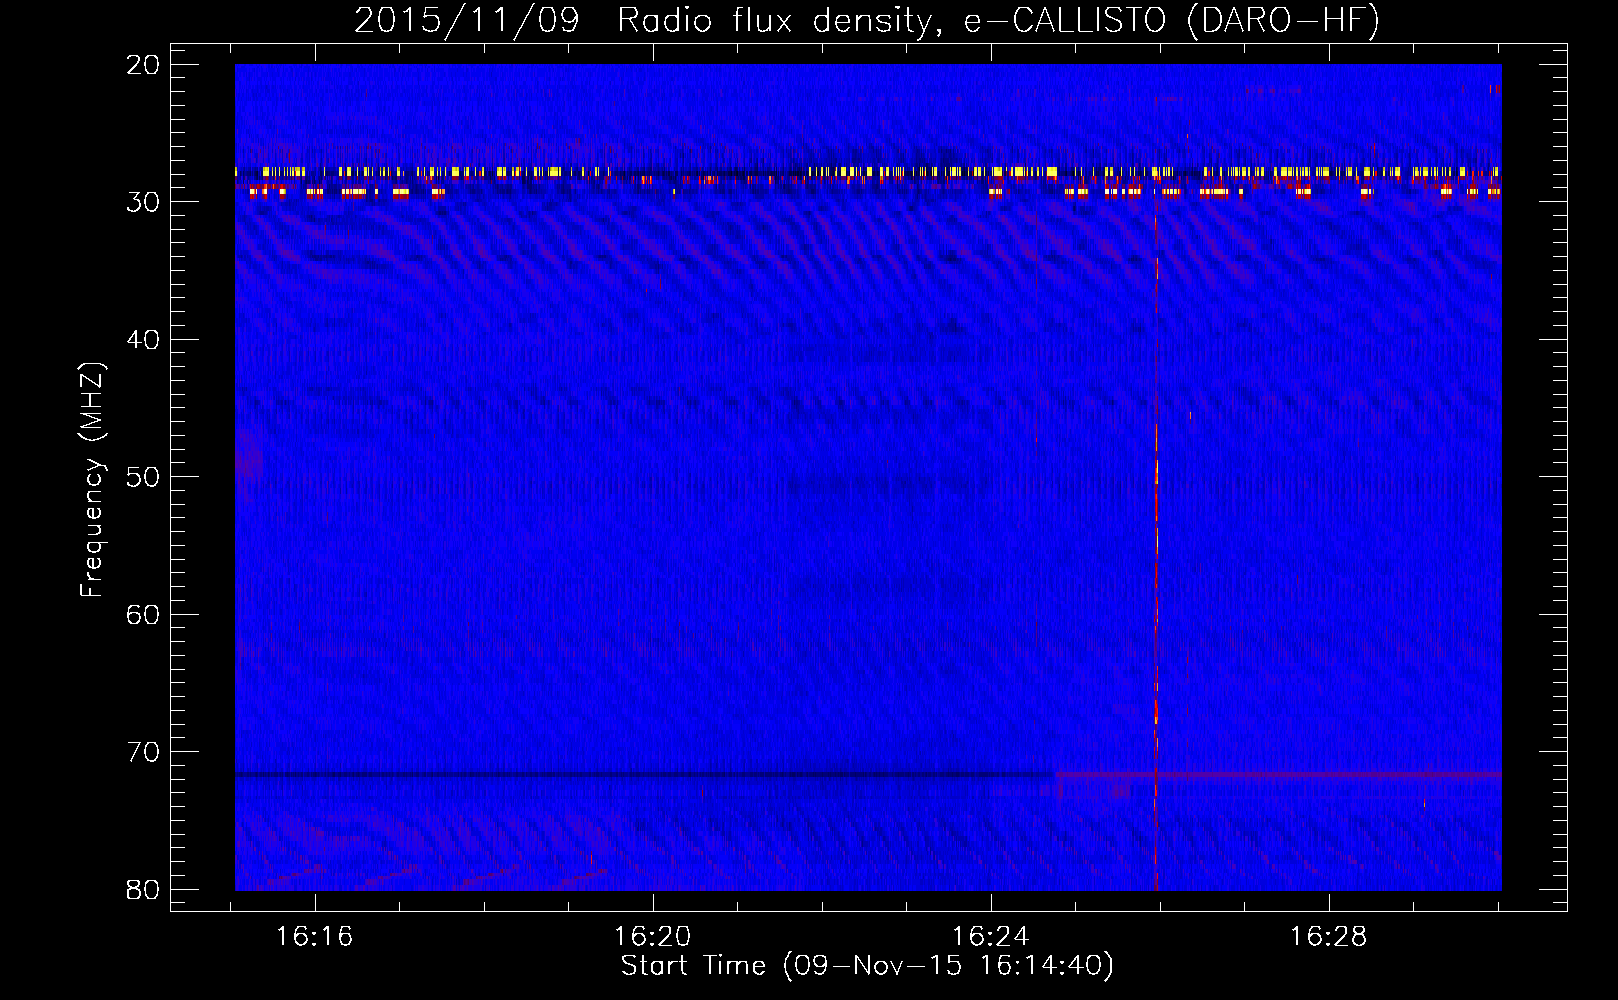Click the 16:16 time tick label

(315, 937)
